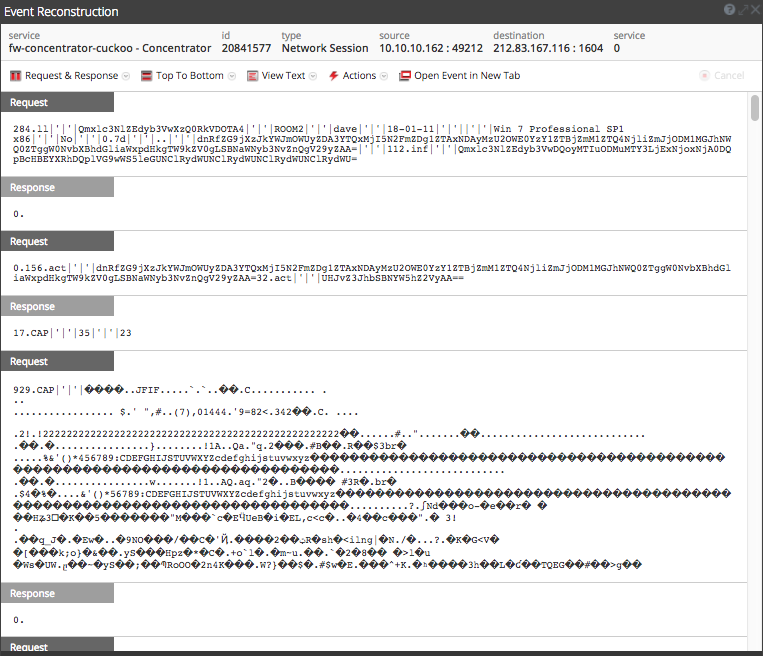Image resolution: width=763 pixels, height=656 pixels.
Task: Expand the View Text dropdown arrow
Action: pos(313,76)
